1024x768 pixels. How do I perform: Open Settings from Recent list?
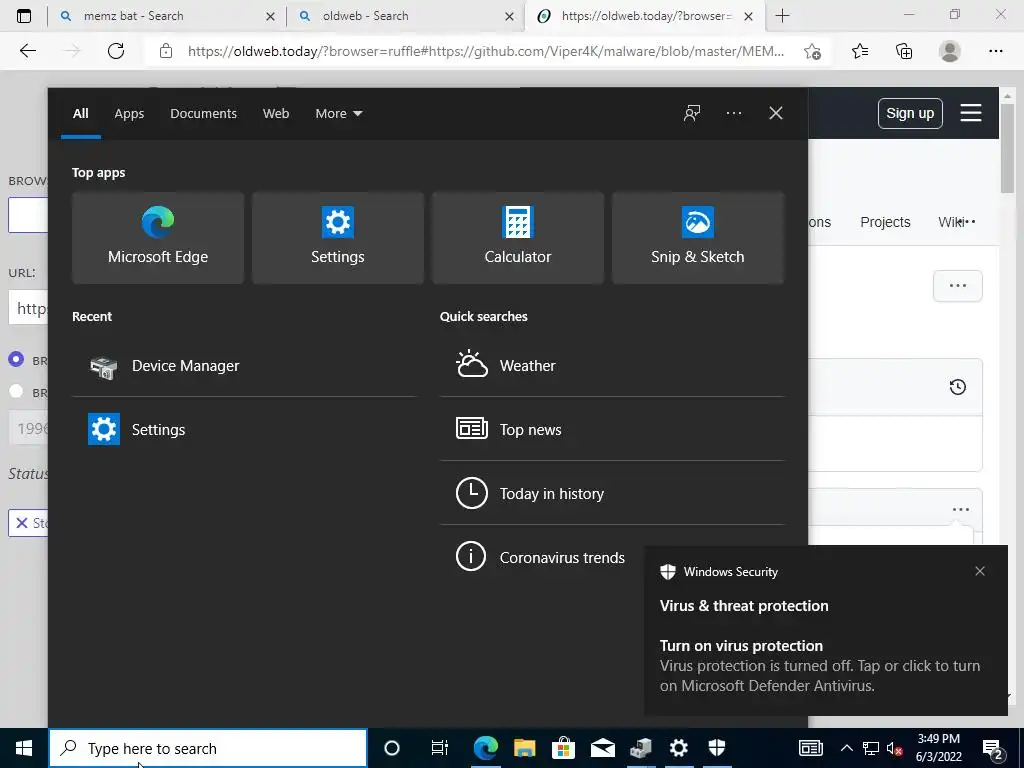[x=244, y=430]
